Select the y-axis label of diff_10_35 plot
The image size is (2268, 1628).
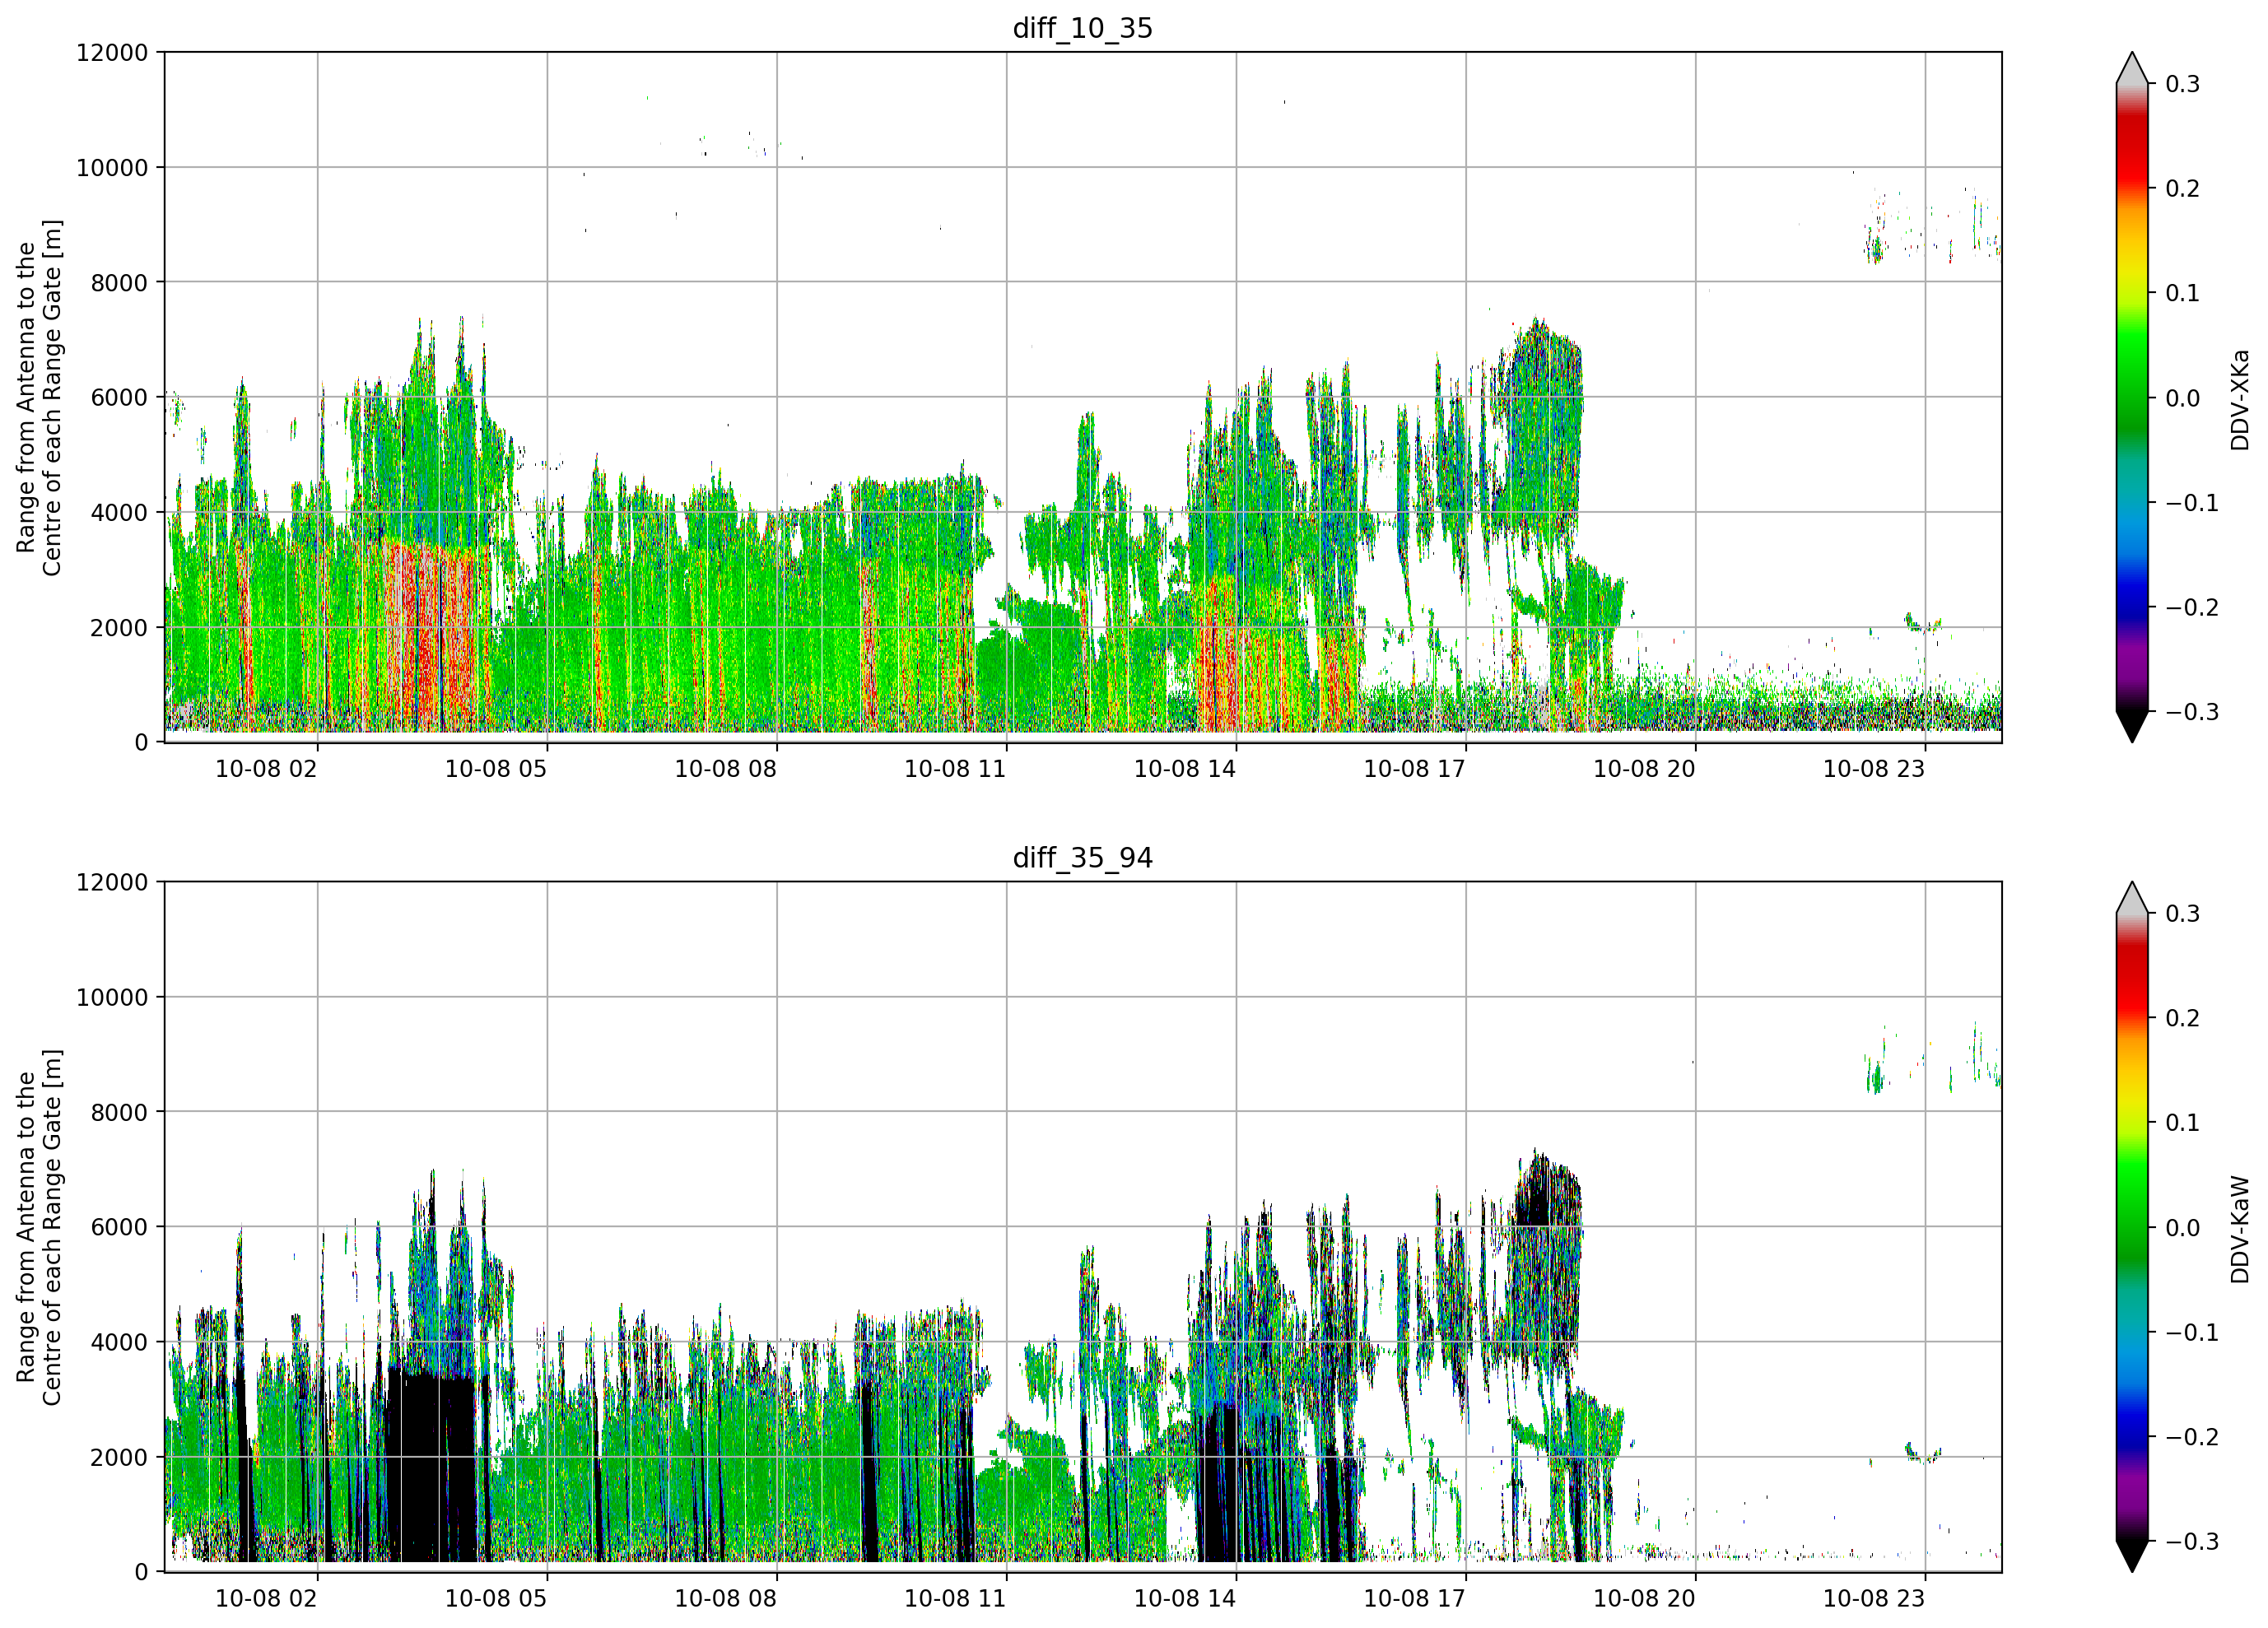click(x=39, y=398)
